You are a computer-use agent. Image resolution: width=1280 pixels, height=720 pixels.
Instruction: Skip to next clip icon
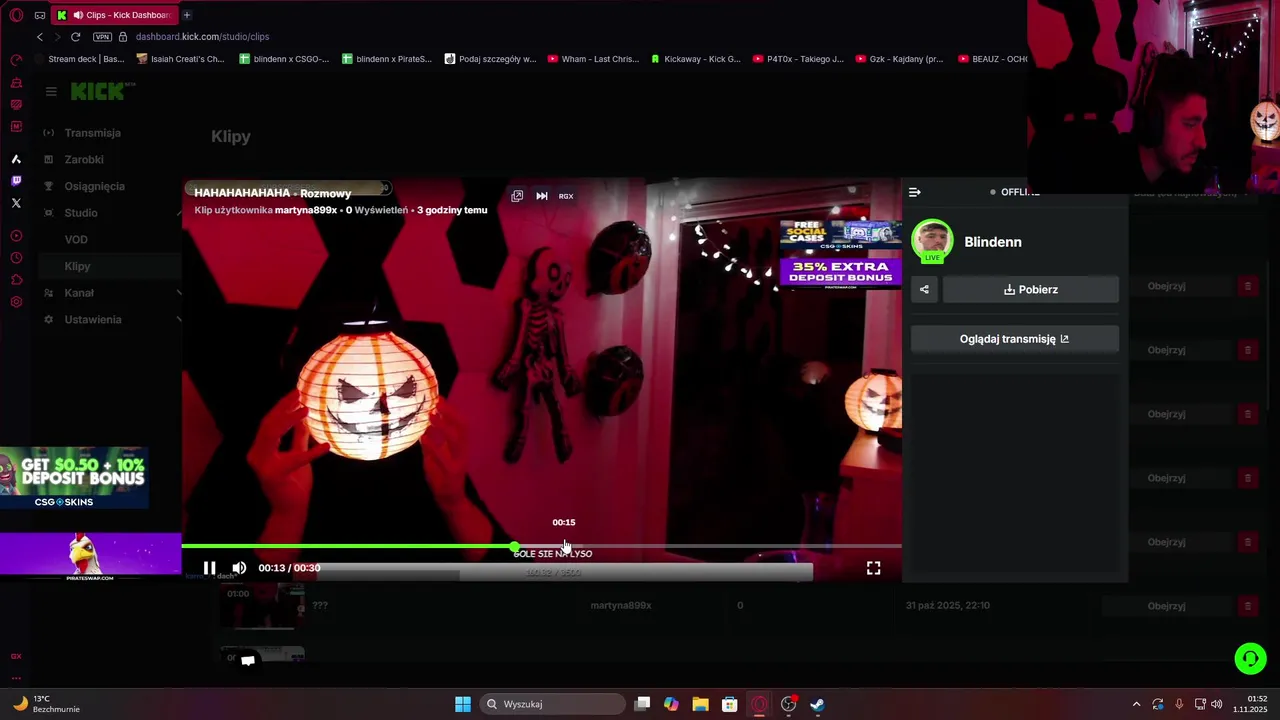click(542, 196)
